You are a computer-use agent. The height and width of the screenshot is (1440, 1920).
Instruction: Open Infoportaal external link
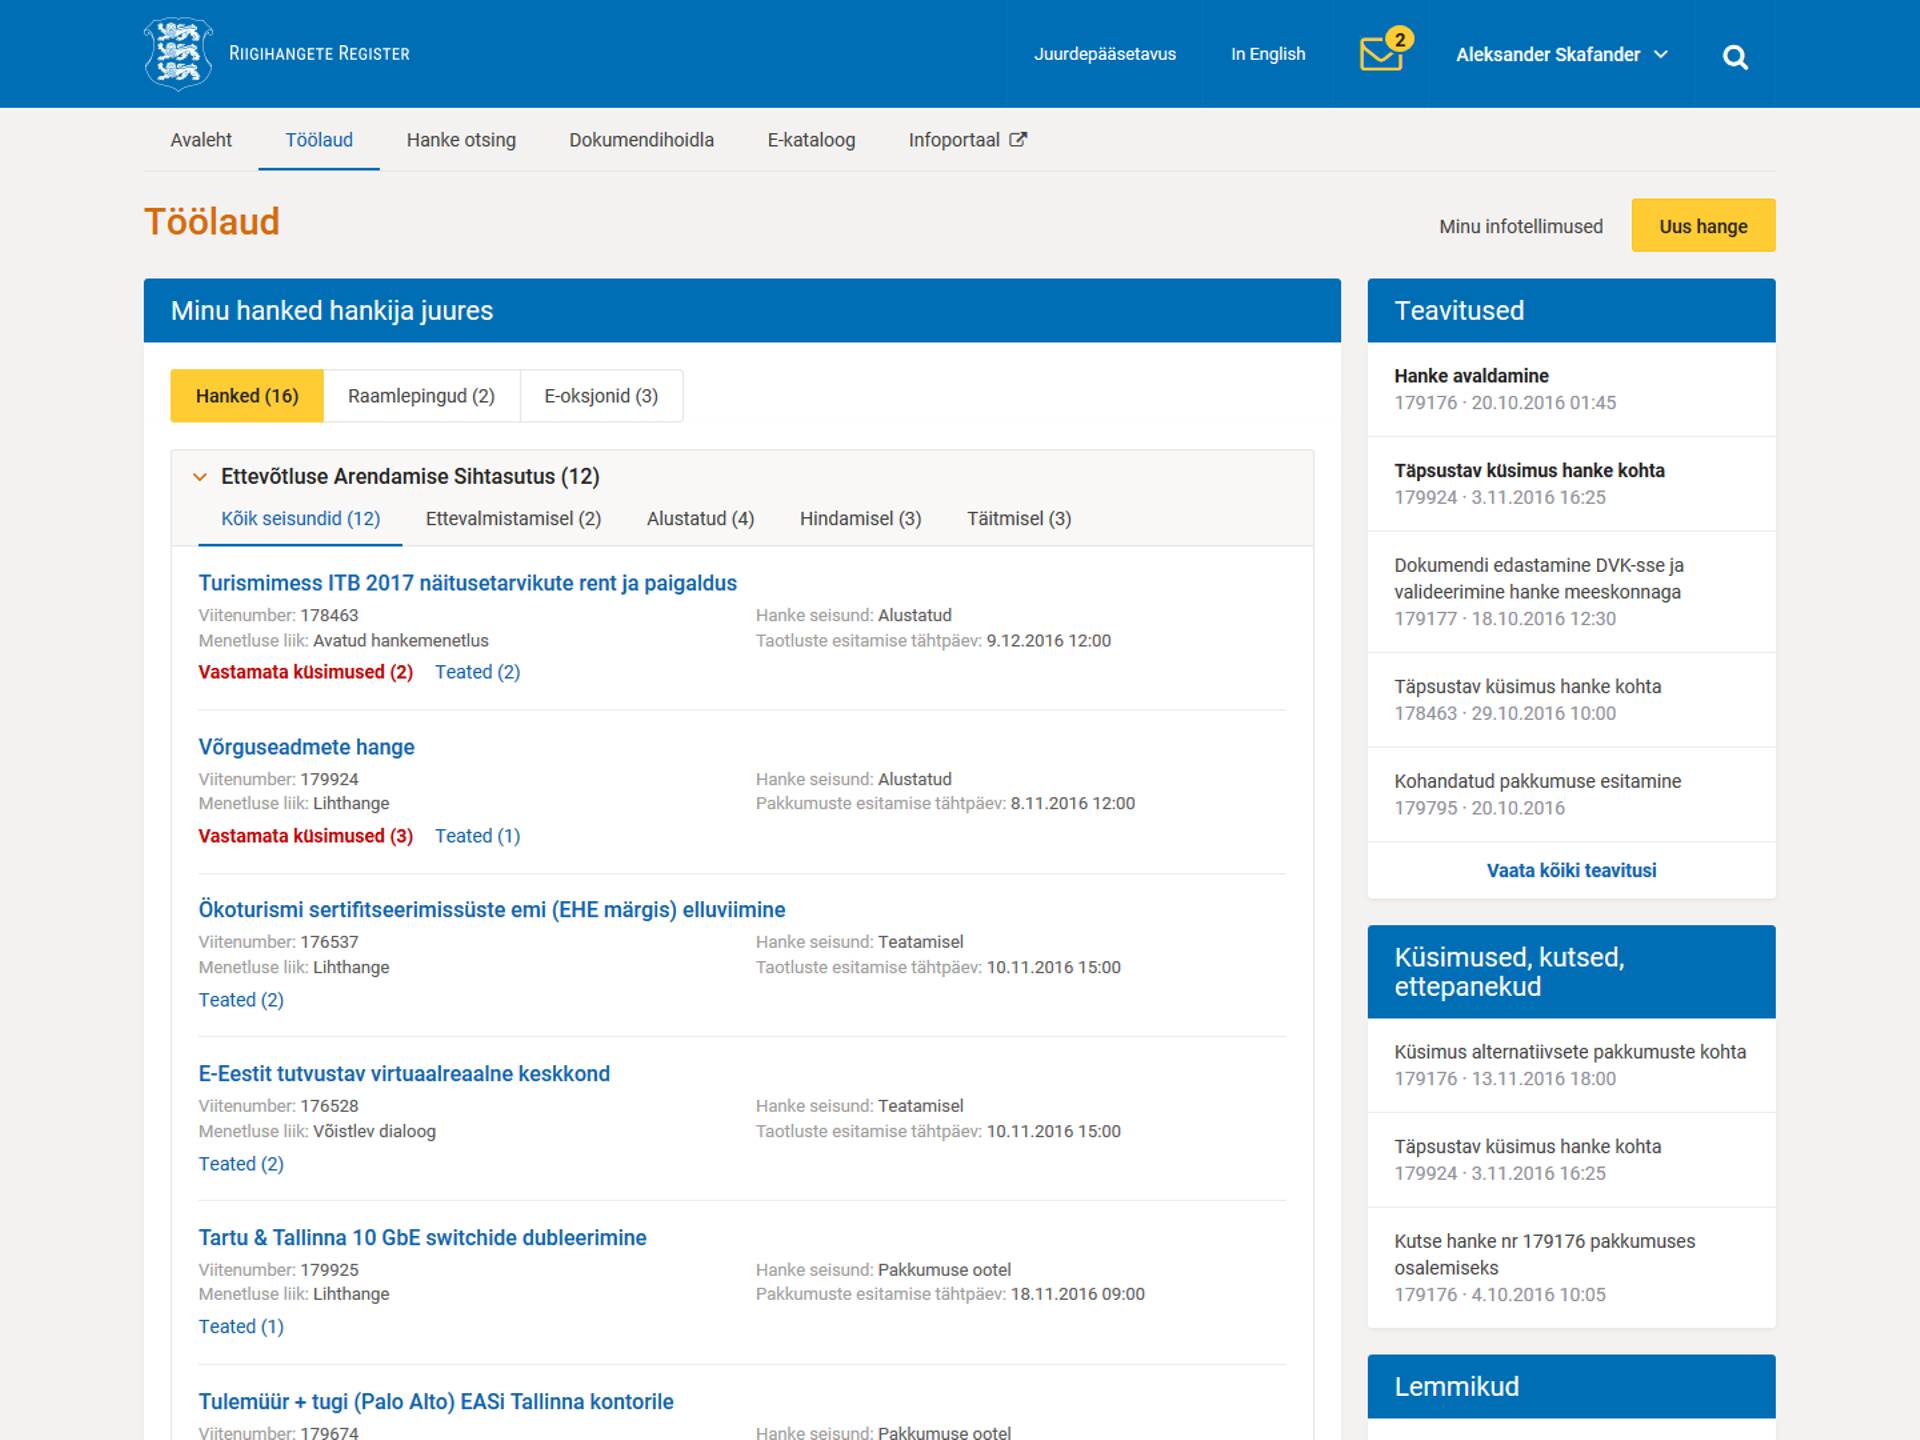966,140
